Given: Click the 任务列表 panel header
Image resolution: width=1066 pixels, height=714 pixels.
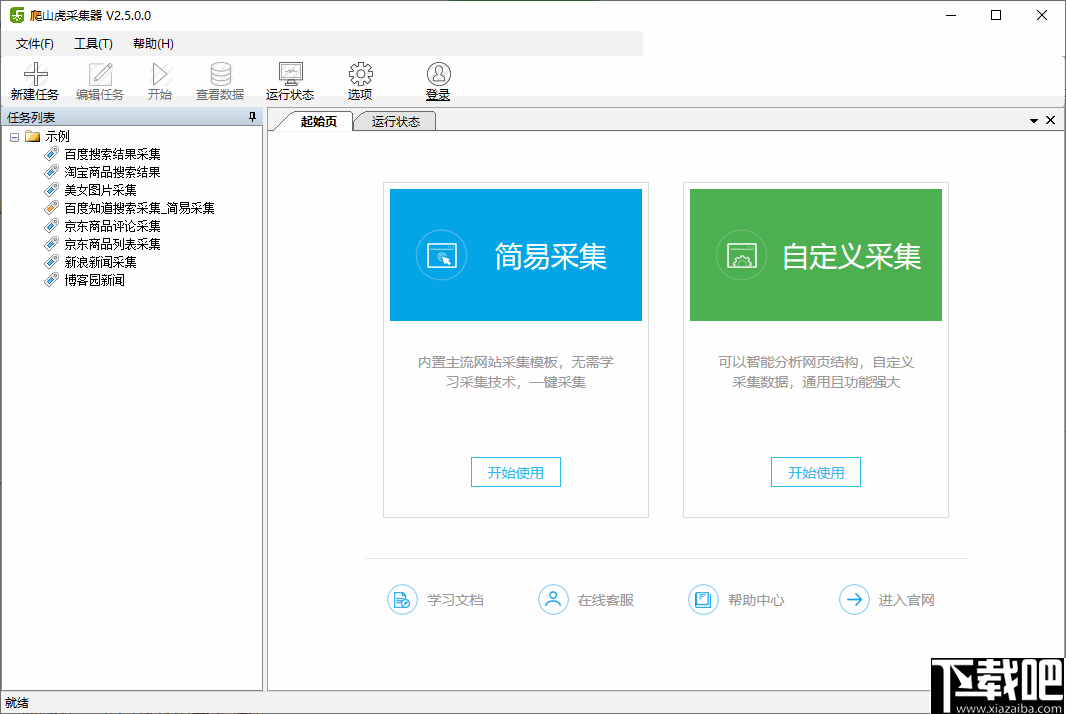Looking at the screenshot, I should pyautogui.click(x=132, y=117).
